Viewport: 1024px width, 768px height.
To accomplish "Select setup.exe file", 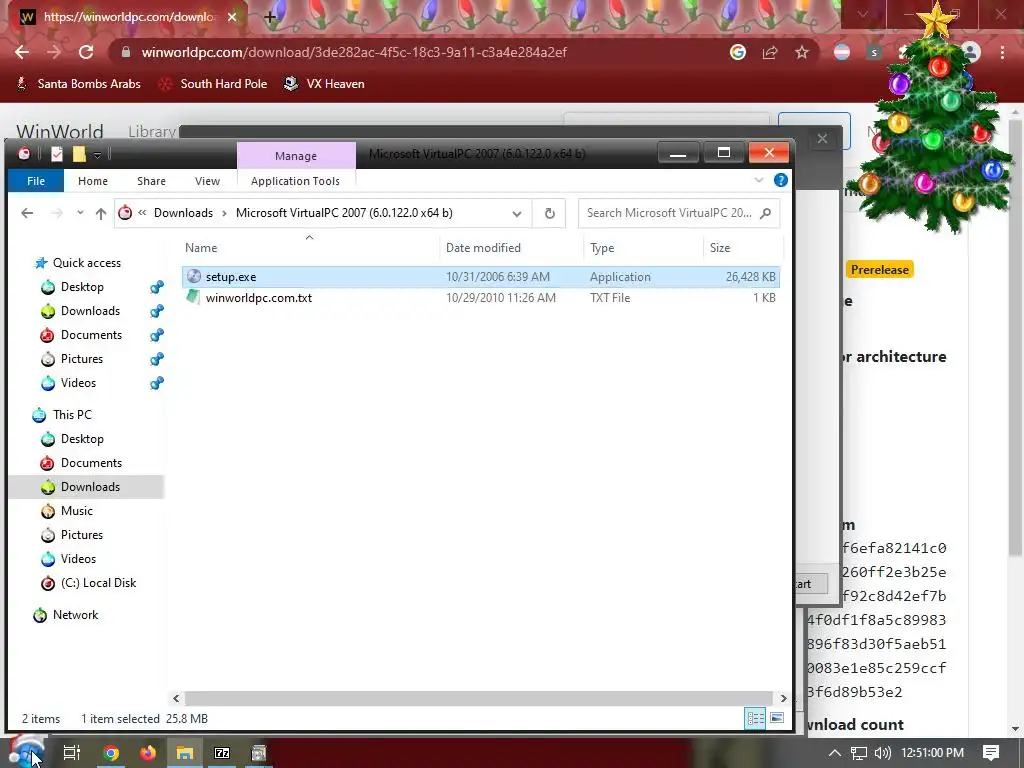I will 480,277.
